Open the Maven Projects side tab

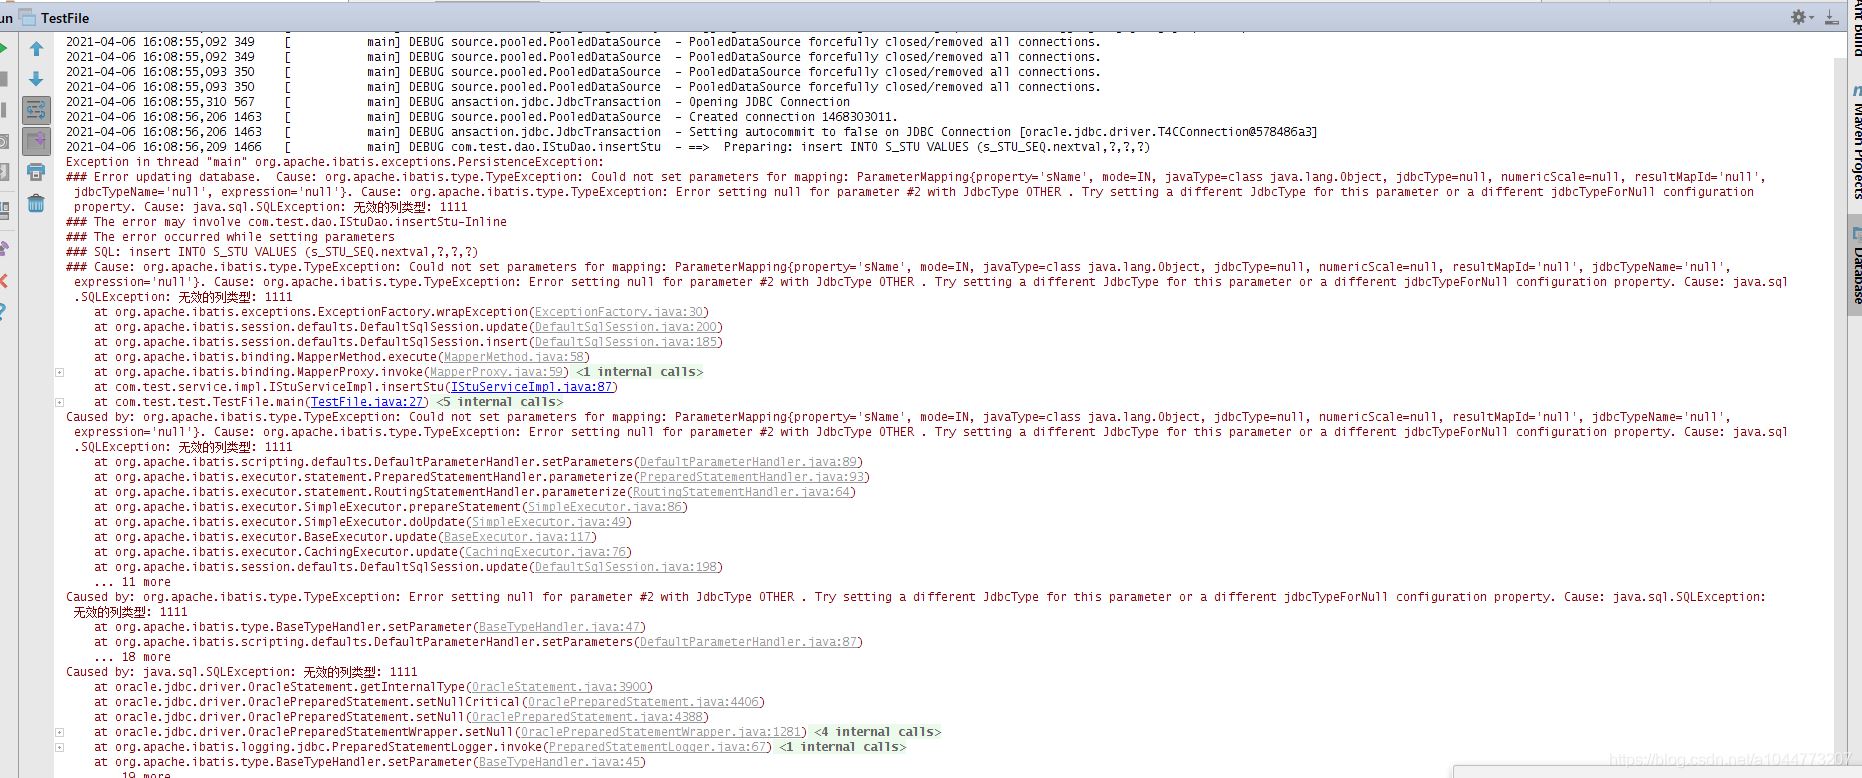(x=1855, y=142)
